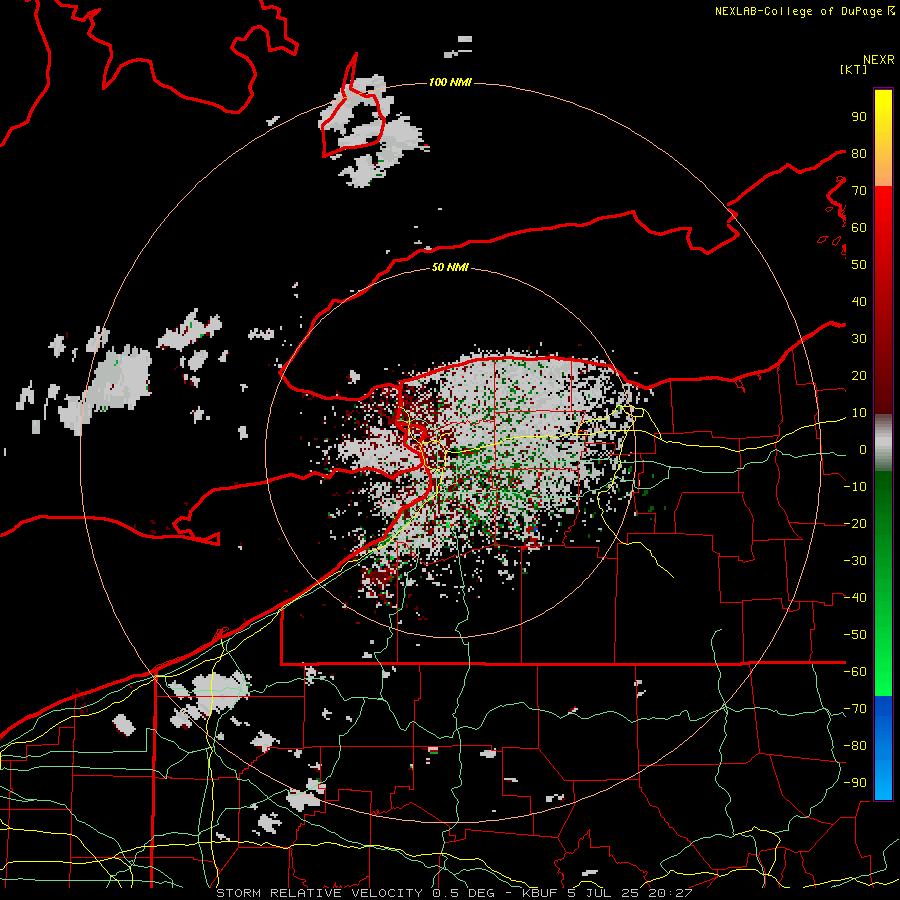Click the 90 value on the velocity scale

[859, 117]
